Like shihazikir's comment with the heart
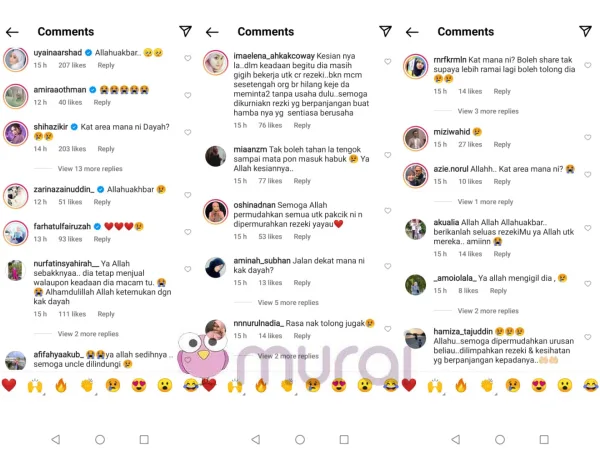 point(188,132)
